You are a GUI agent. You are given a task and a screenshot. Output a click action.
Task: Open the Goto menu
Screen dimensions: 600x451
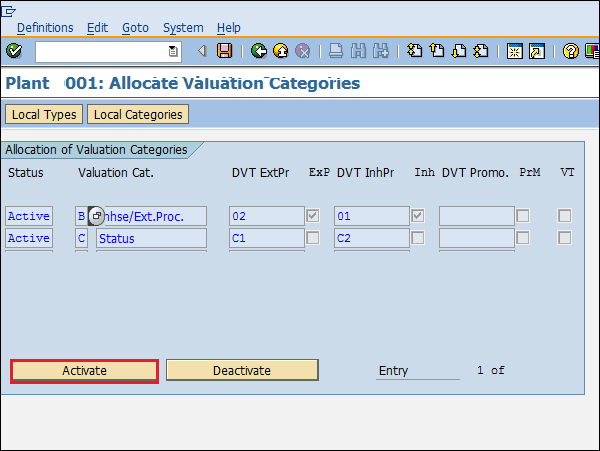click(x=135, y=28)
